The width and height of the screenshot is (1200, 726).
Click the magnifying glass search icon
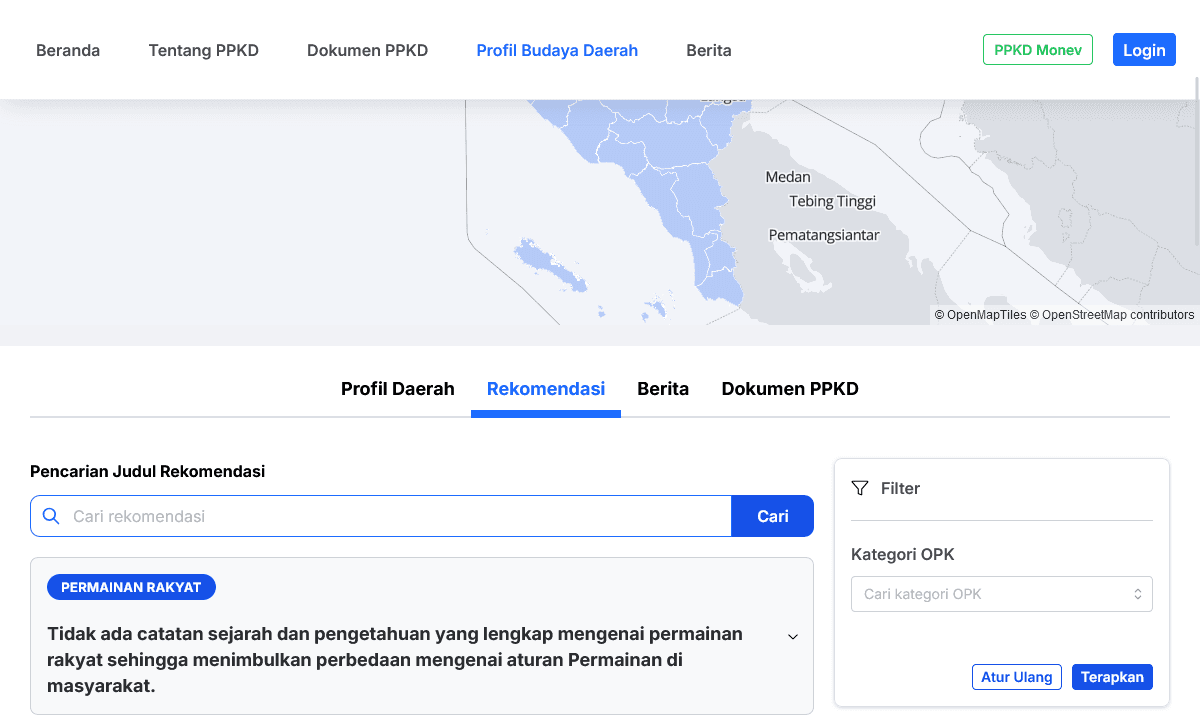click(x=51, y=516)
